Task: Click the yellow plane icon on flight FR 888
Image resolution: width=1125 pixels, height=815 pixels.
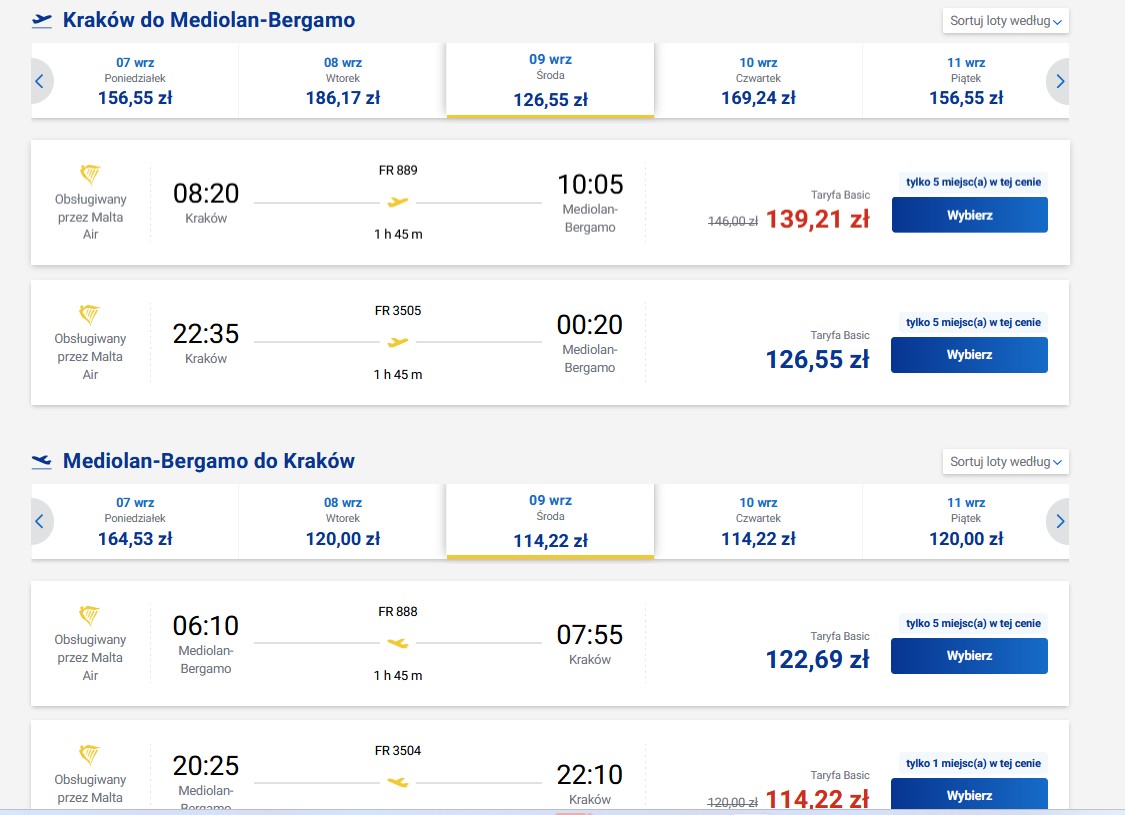Action: click(x=397, y=643)
